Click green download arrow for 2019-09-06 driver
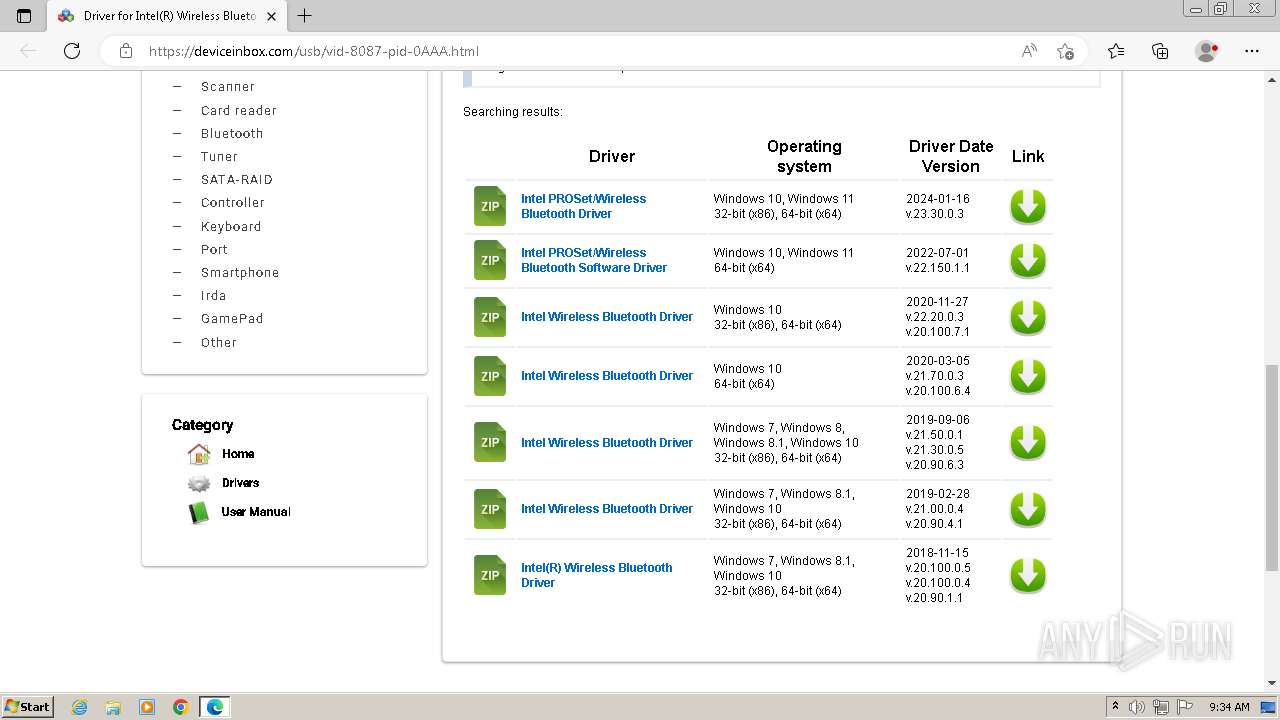The image size is (1280, 720). pyautogui.click(x=1027, y=442)
